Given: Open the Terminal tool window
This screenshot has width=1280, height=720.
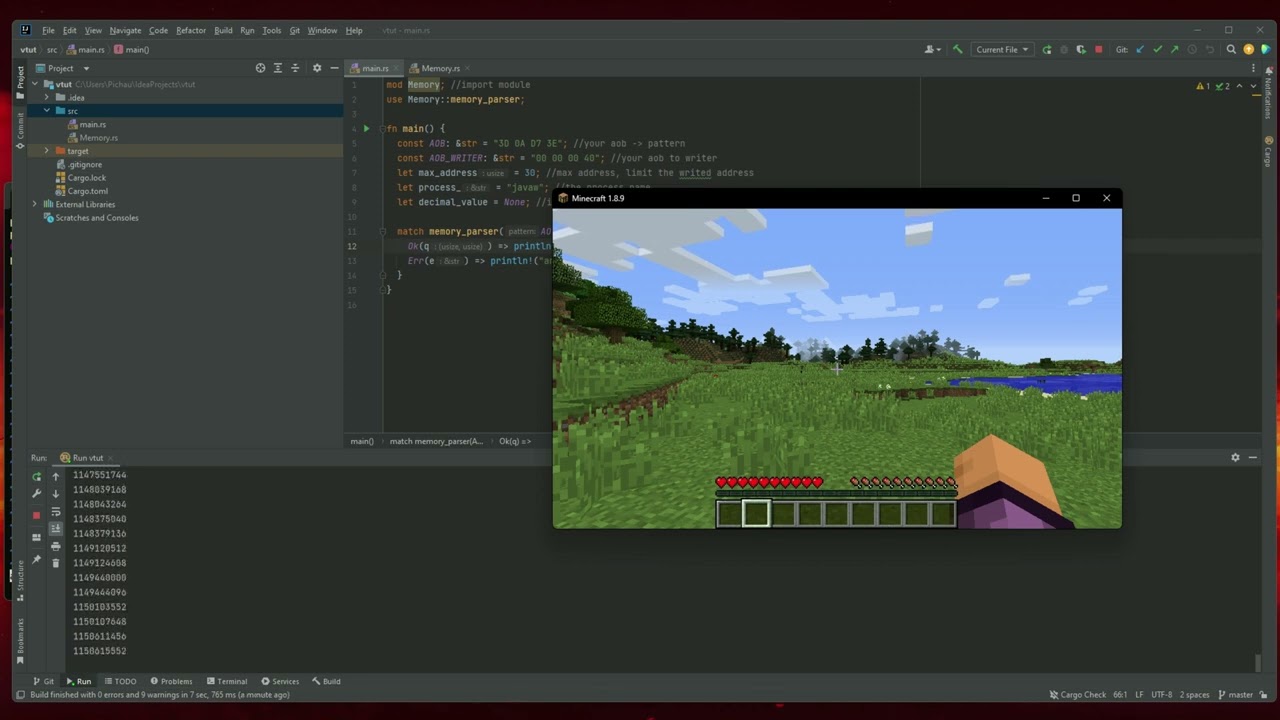Looking at the screenshot, I should pyautogui.click(x=226, y=681).
